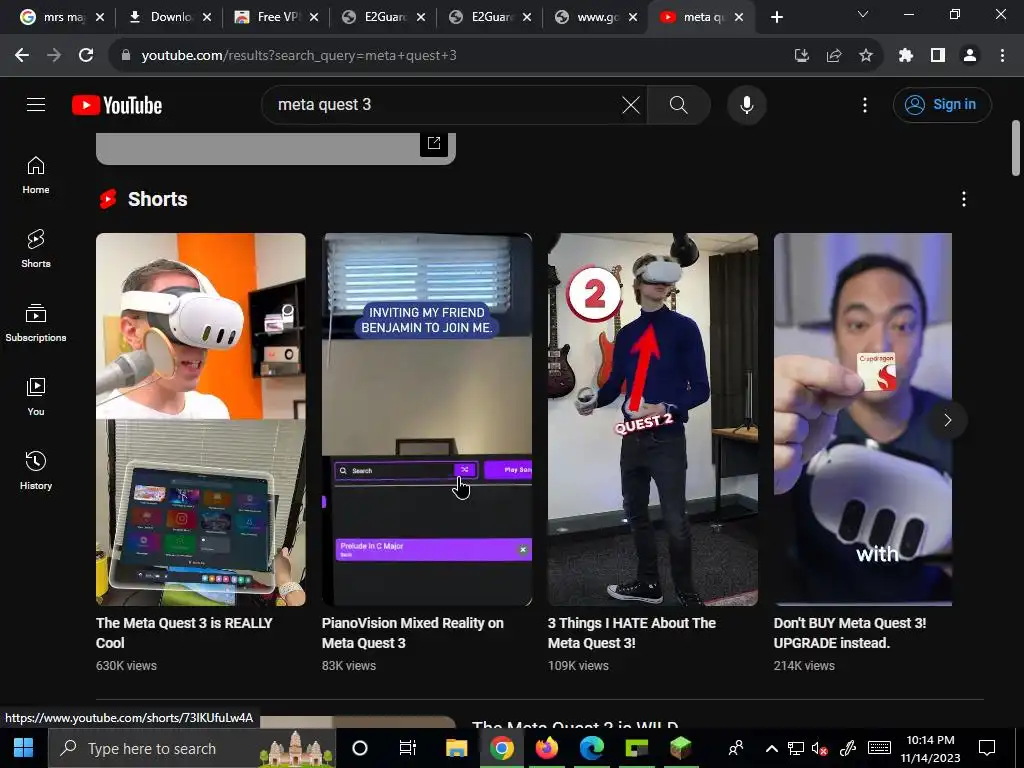Open Windows notification center
Screen dimensions: 1024x768
point(987,748)
